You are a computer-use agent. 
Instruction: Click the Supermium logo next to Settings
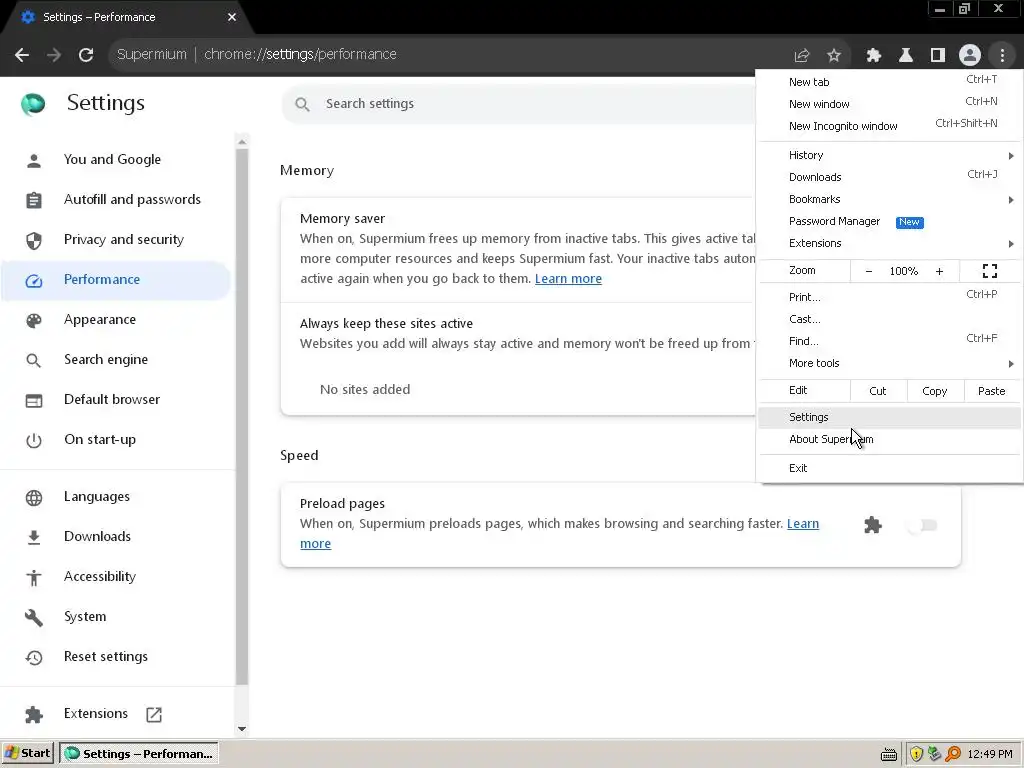(33, 104)
